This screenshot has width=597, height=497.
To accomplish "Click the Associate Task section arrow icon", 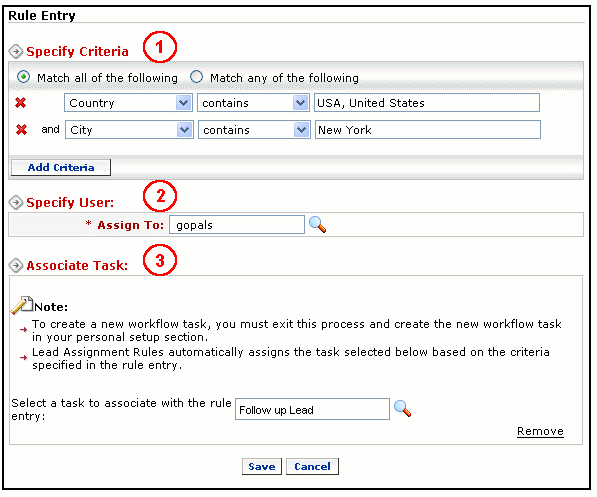I will [16, 265].
